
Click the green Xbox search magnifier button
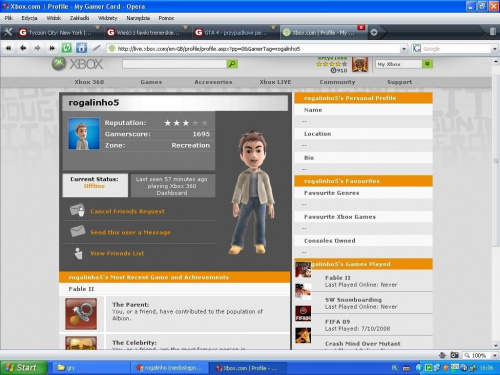tap(232, 64)
